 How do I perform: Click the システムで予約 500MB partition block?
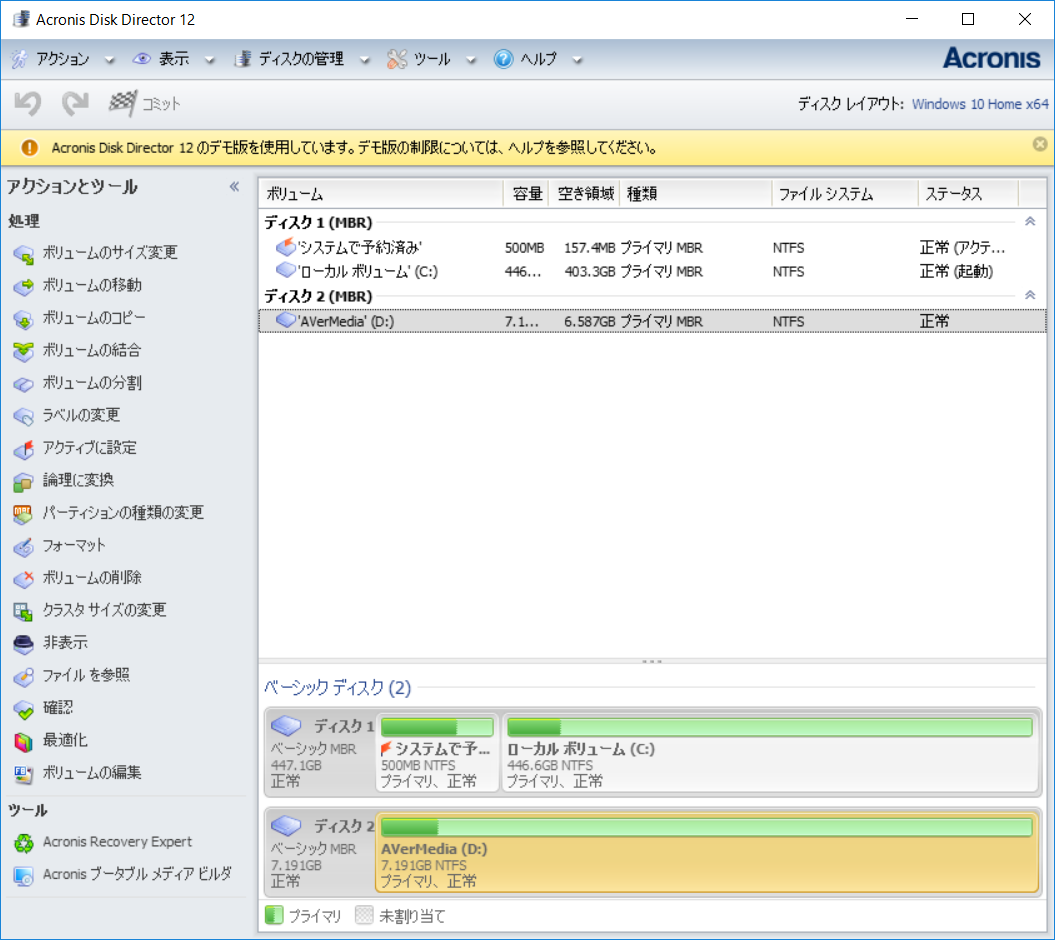437,752
